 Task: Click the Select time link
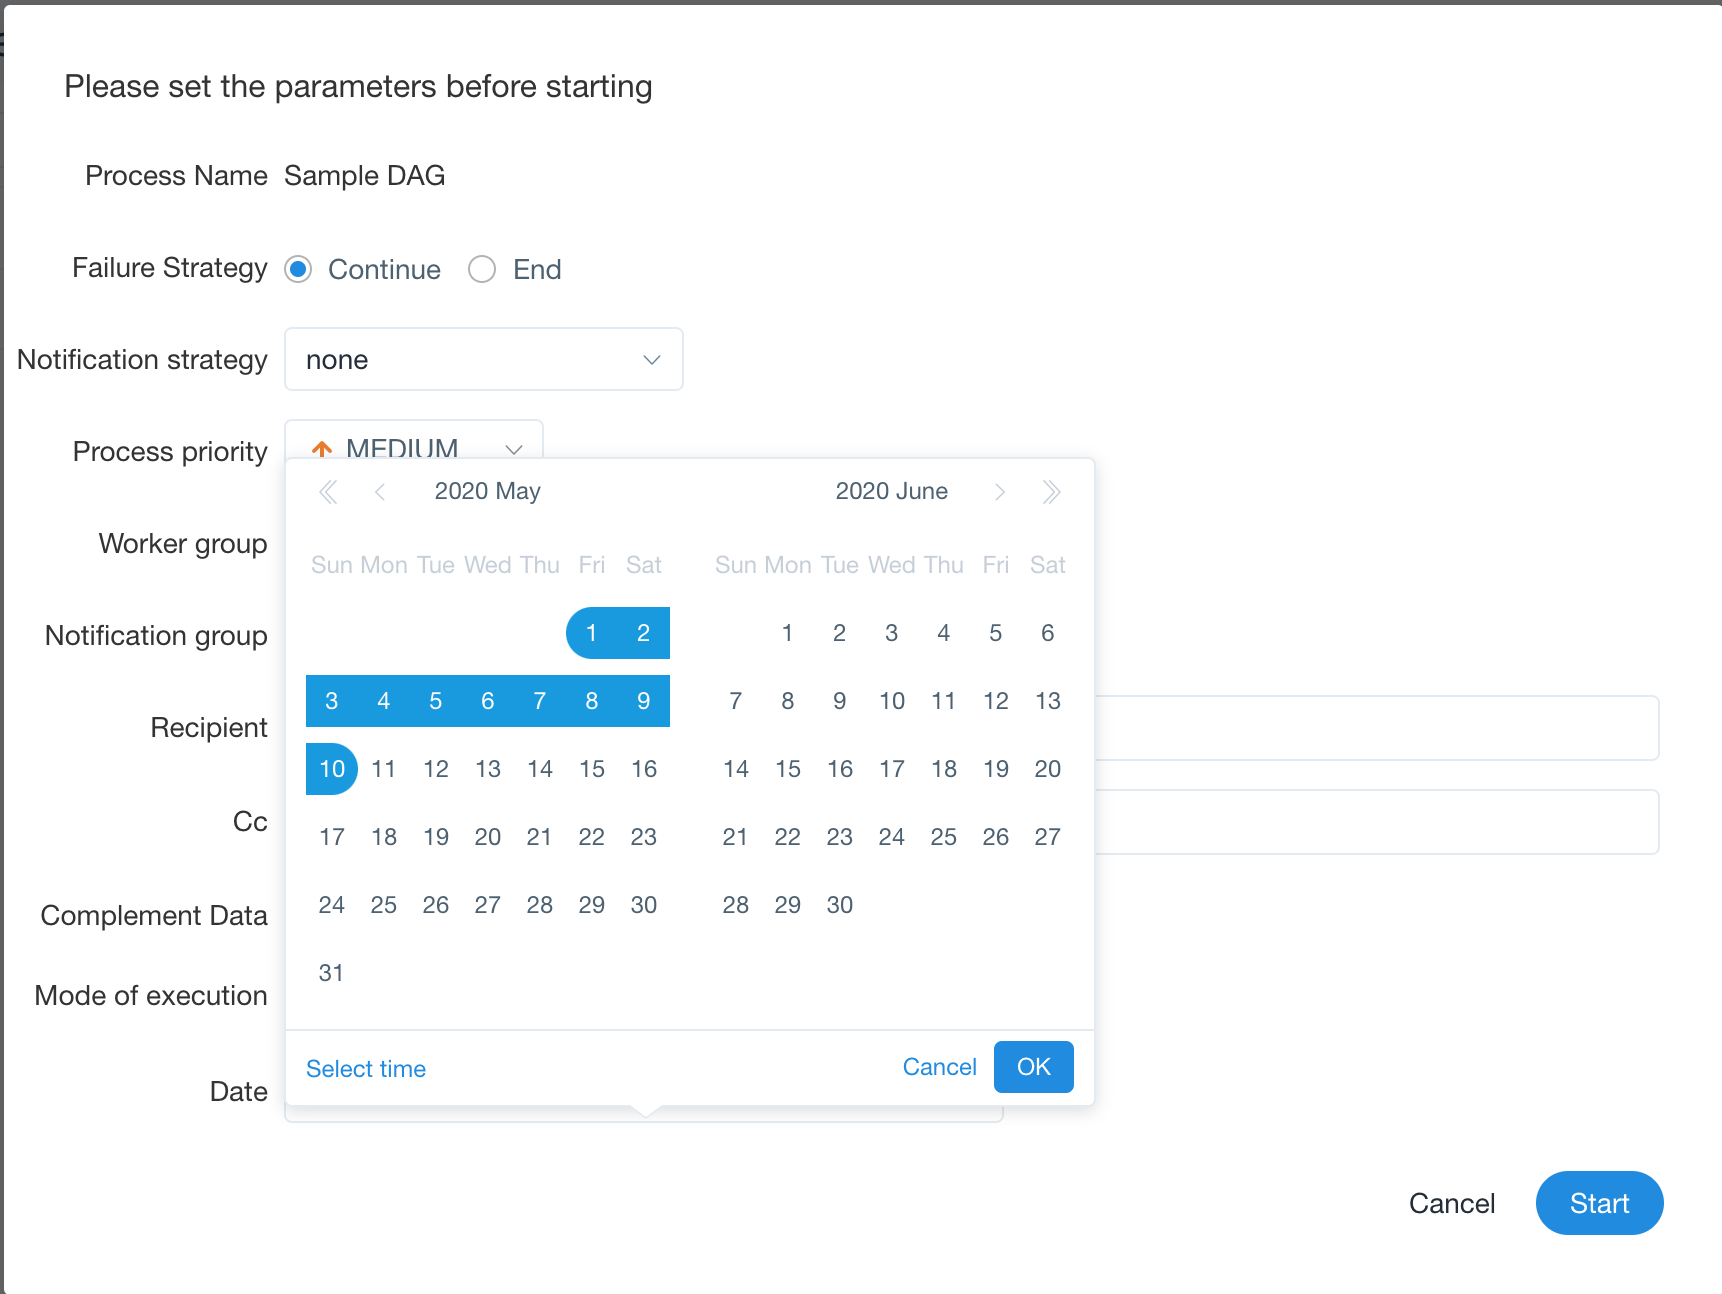pyautogui.click(x=366, y=1069)
